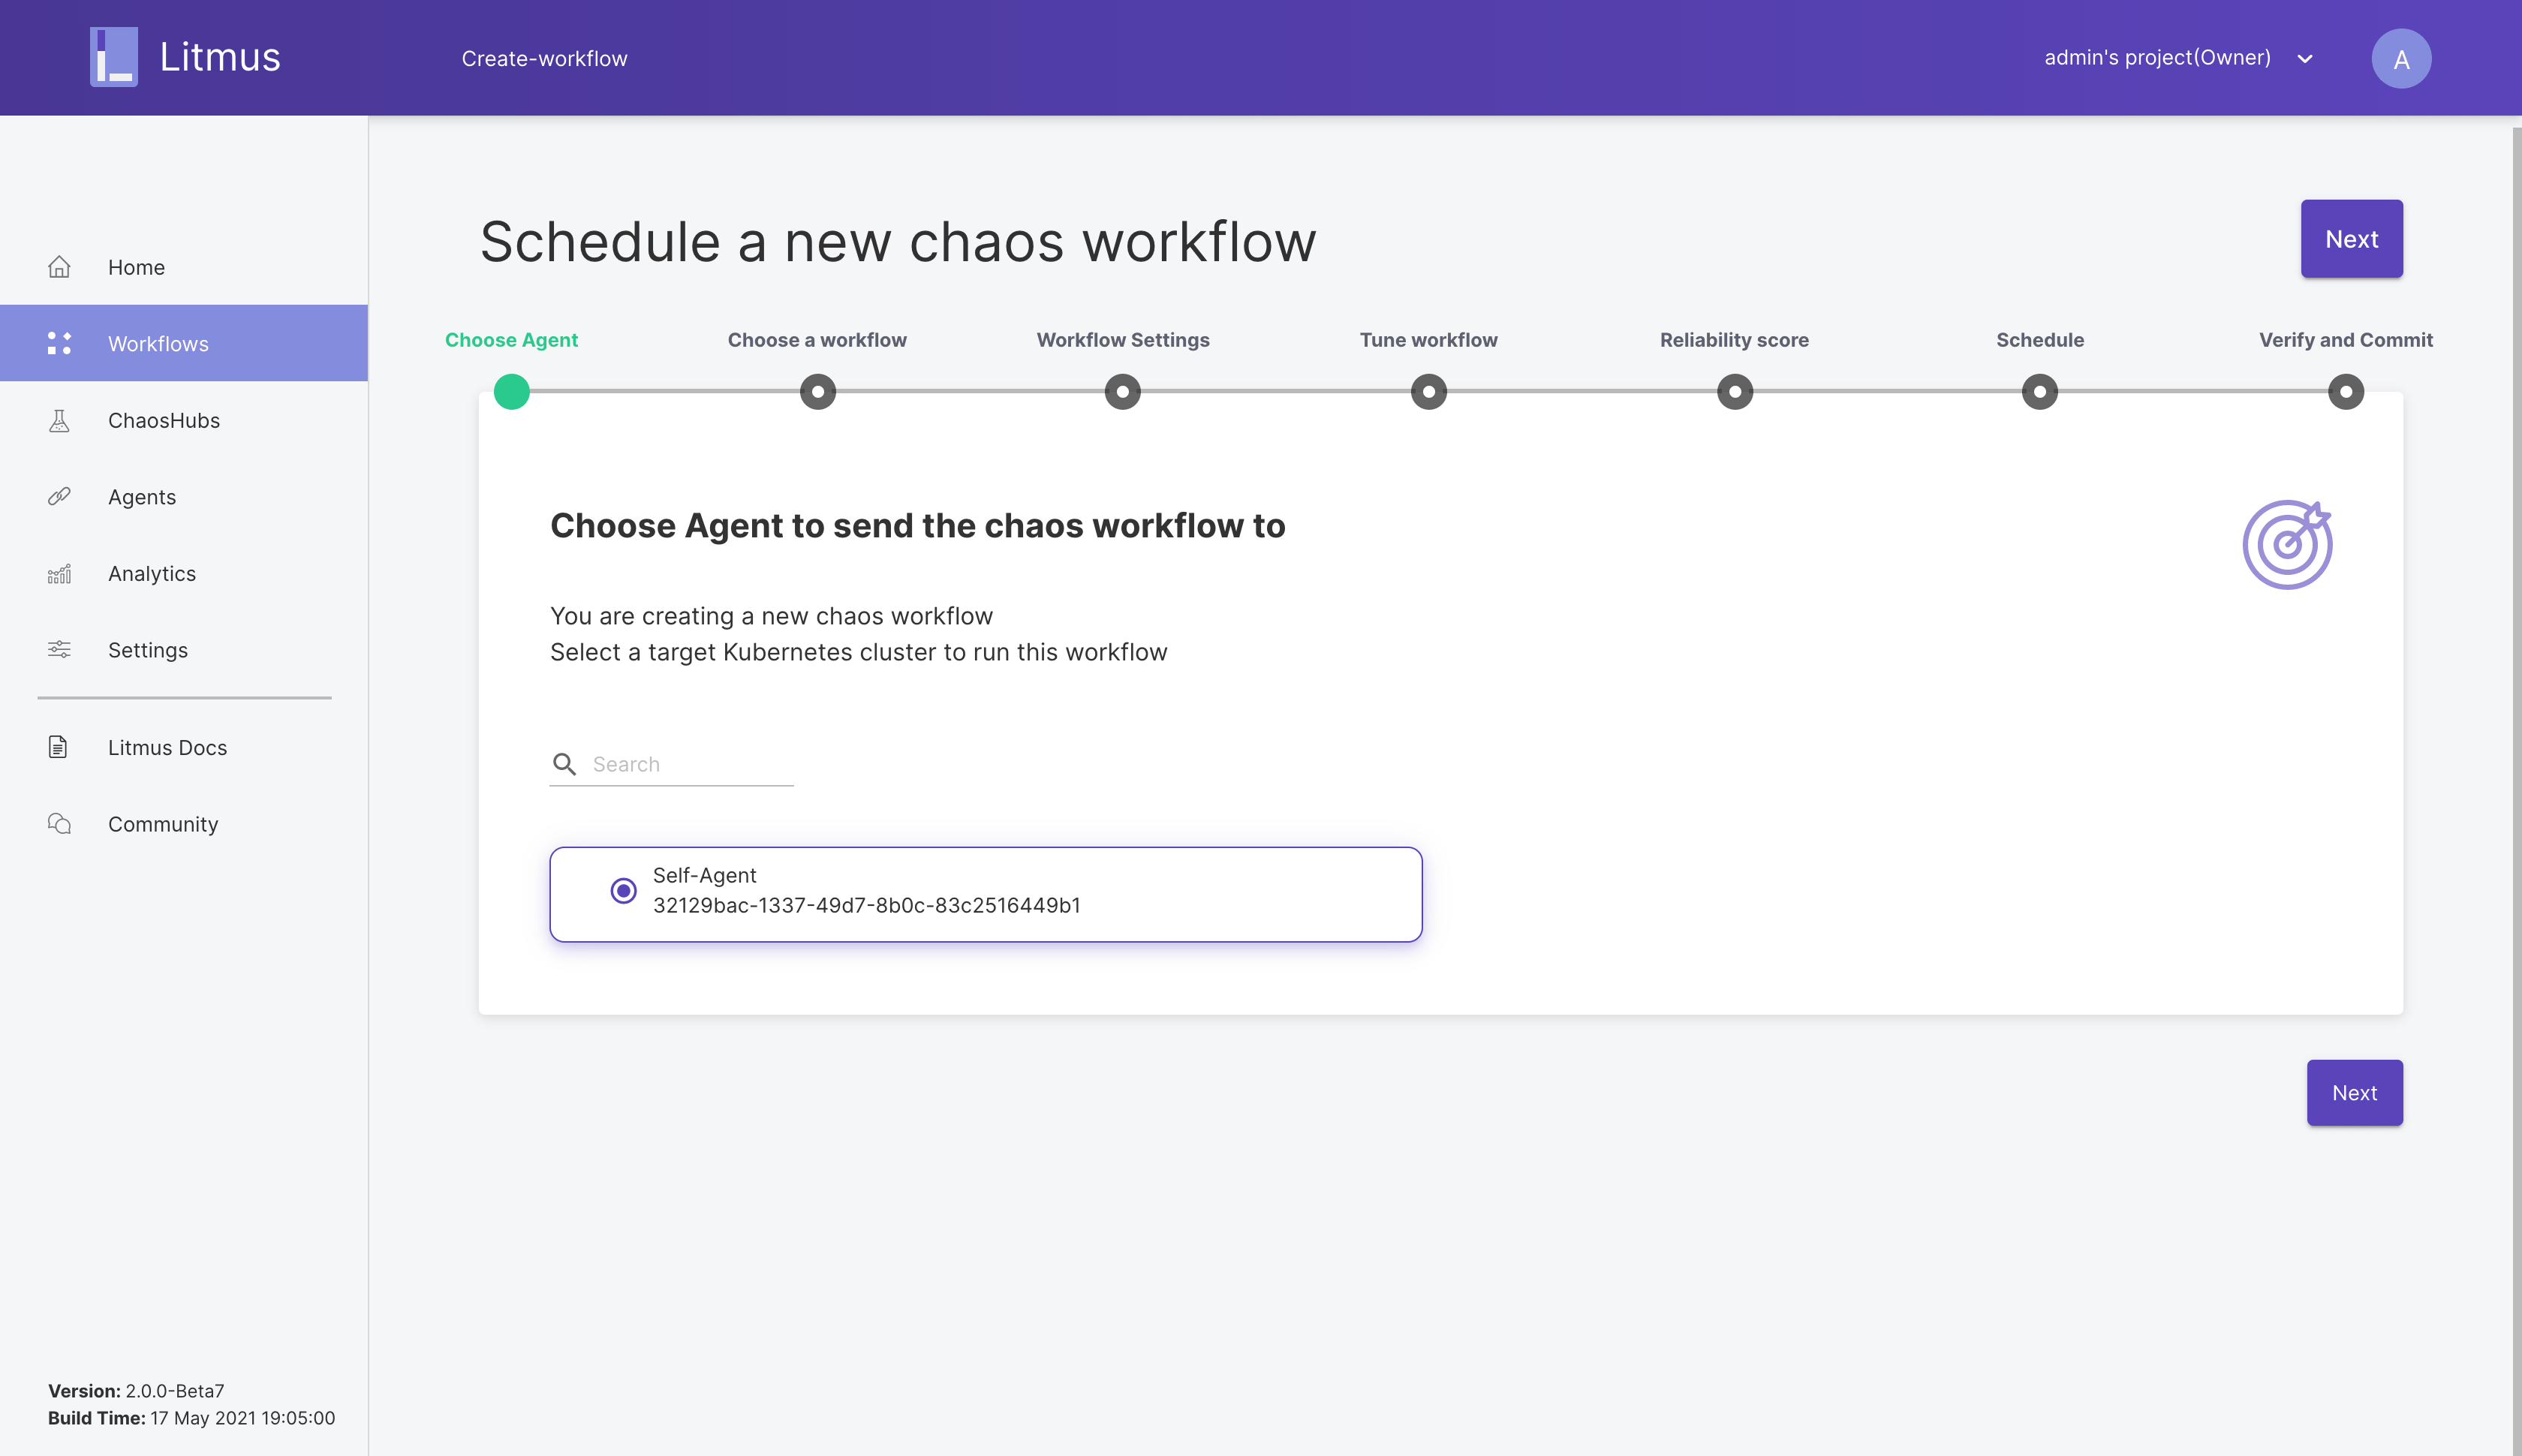2522x1456 pixels.
Task: Open the project switcher chevron arrow
Action: [x=2305, y=59]
